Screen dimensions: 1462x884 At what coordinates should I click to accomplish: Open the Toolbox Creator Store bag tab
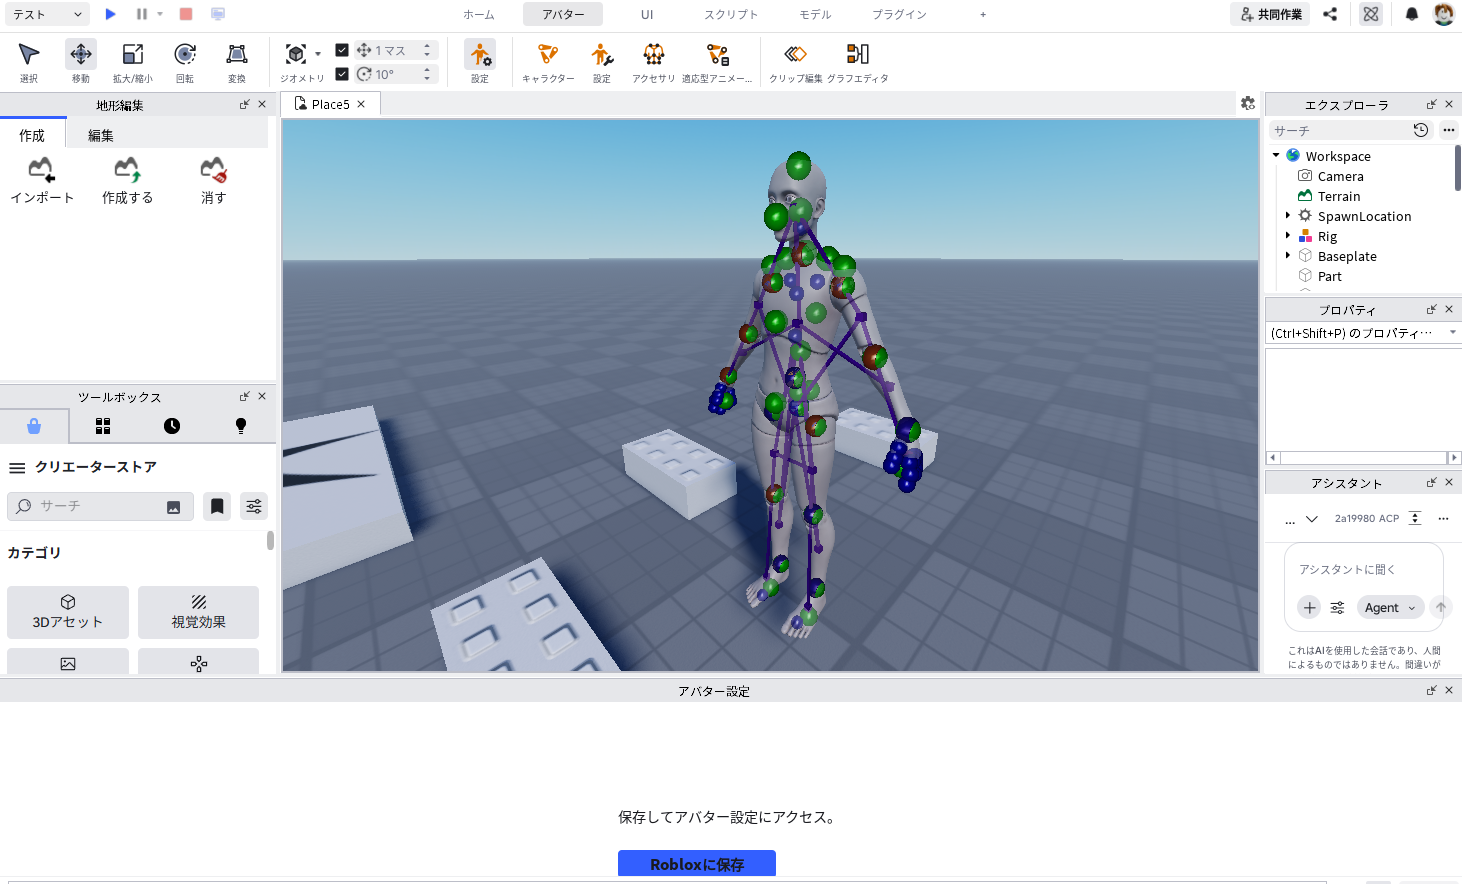tap(34, 426)
